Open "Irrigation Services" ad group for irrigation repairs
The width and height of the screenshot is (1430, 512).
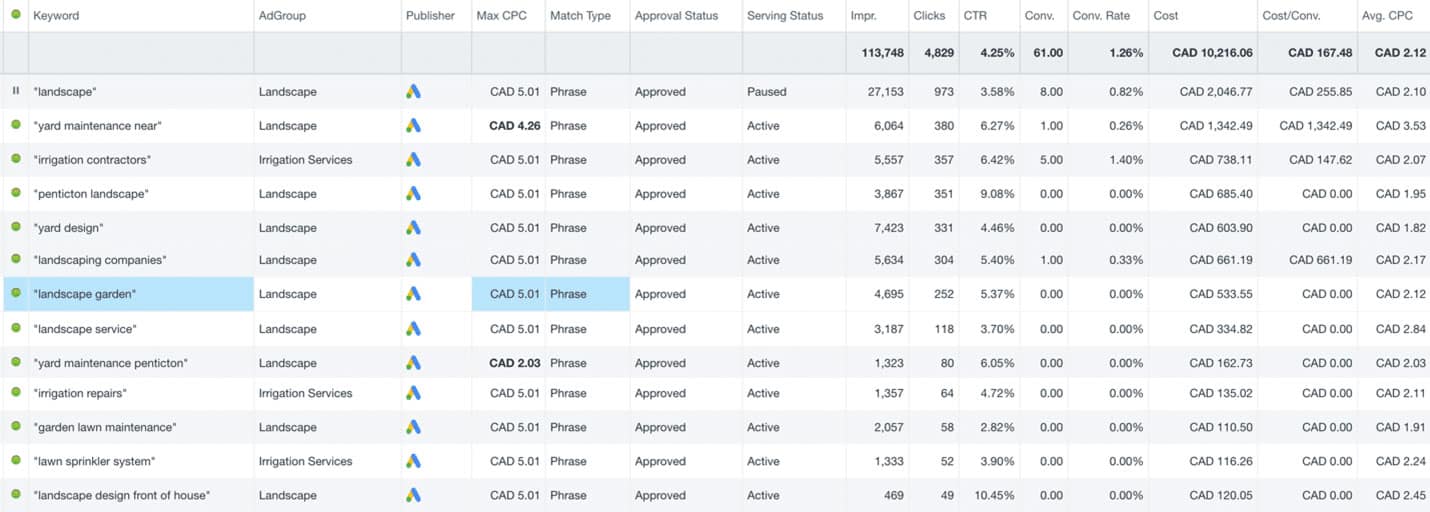tap(305, 393)
